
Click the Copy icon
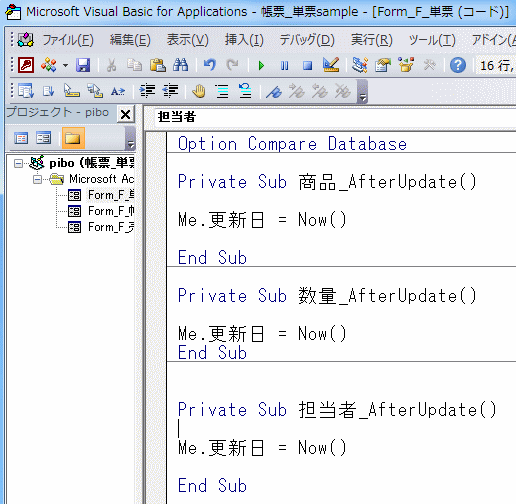134,65
